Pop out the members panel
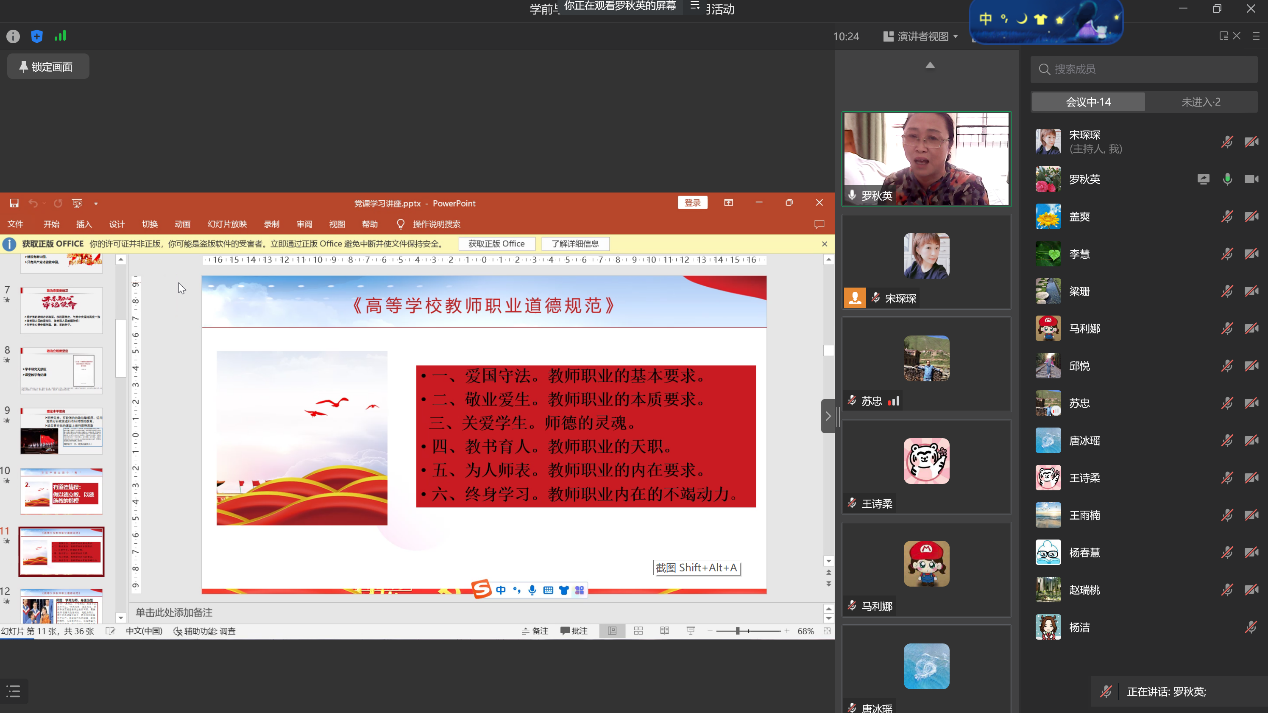 click(x=1224, y=36)
